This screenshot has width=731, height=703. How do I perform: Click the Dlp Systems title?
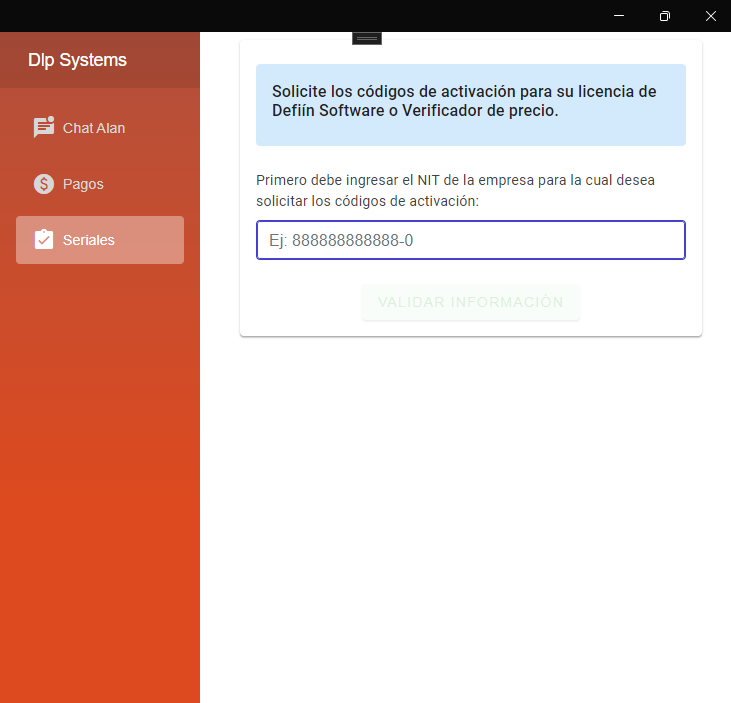click(77, 60)
